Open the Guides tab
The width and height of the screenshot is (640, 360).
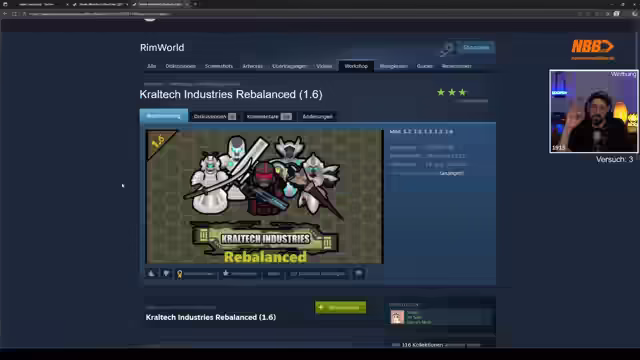pos(424,66)
